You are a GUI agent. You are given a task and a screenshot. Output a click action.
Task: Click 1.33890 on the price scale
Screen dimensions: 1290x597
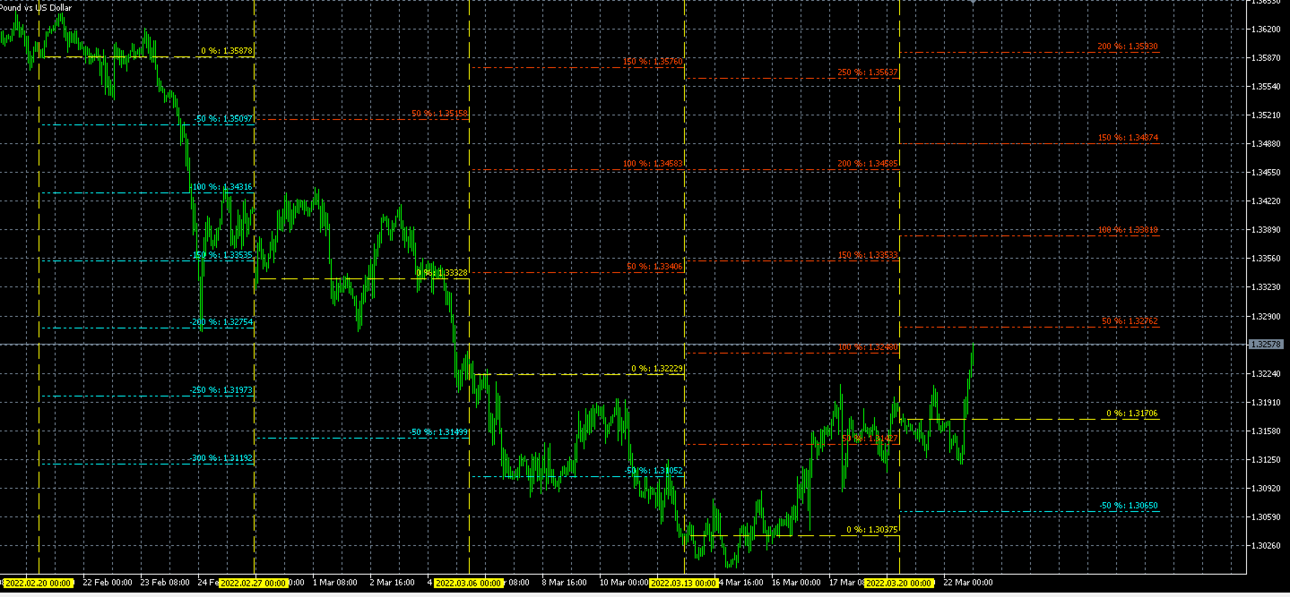[1266, 229]
